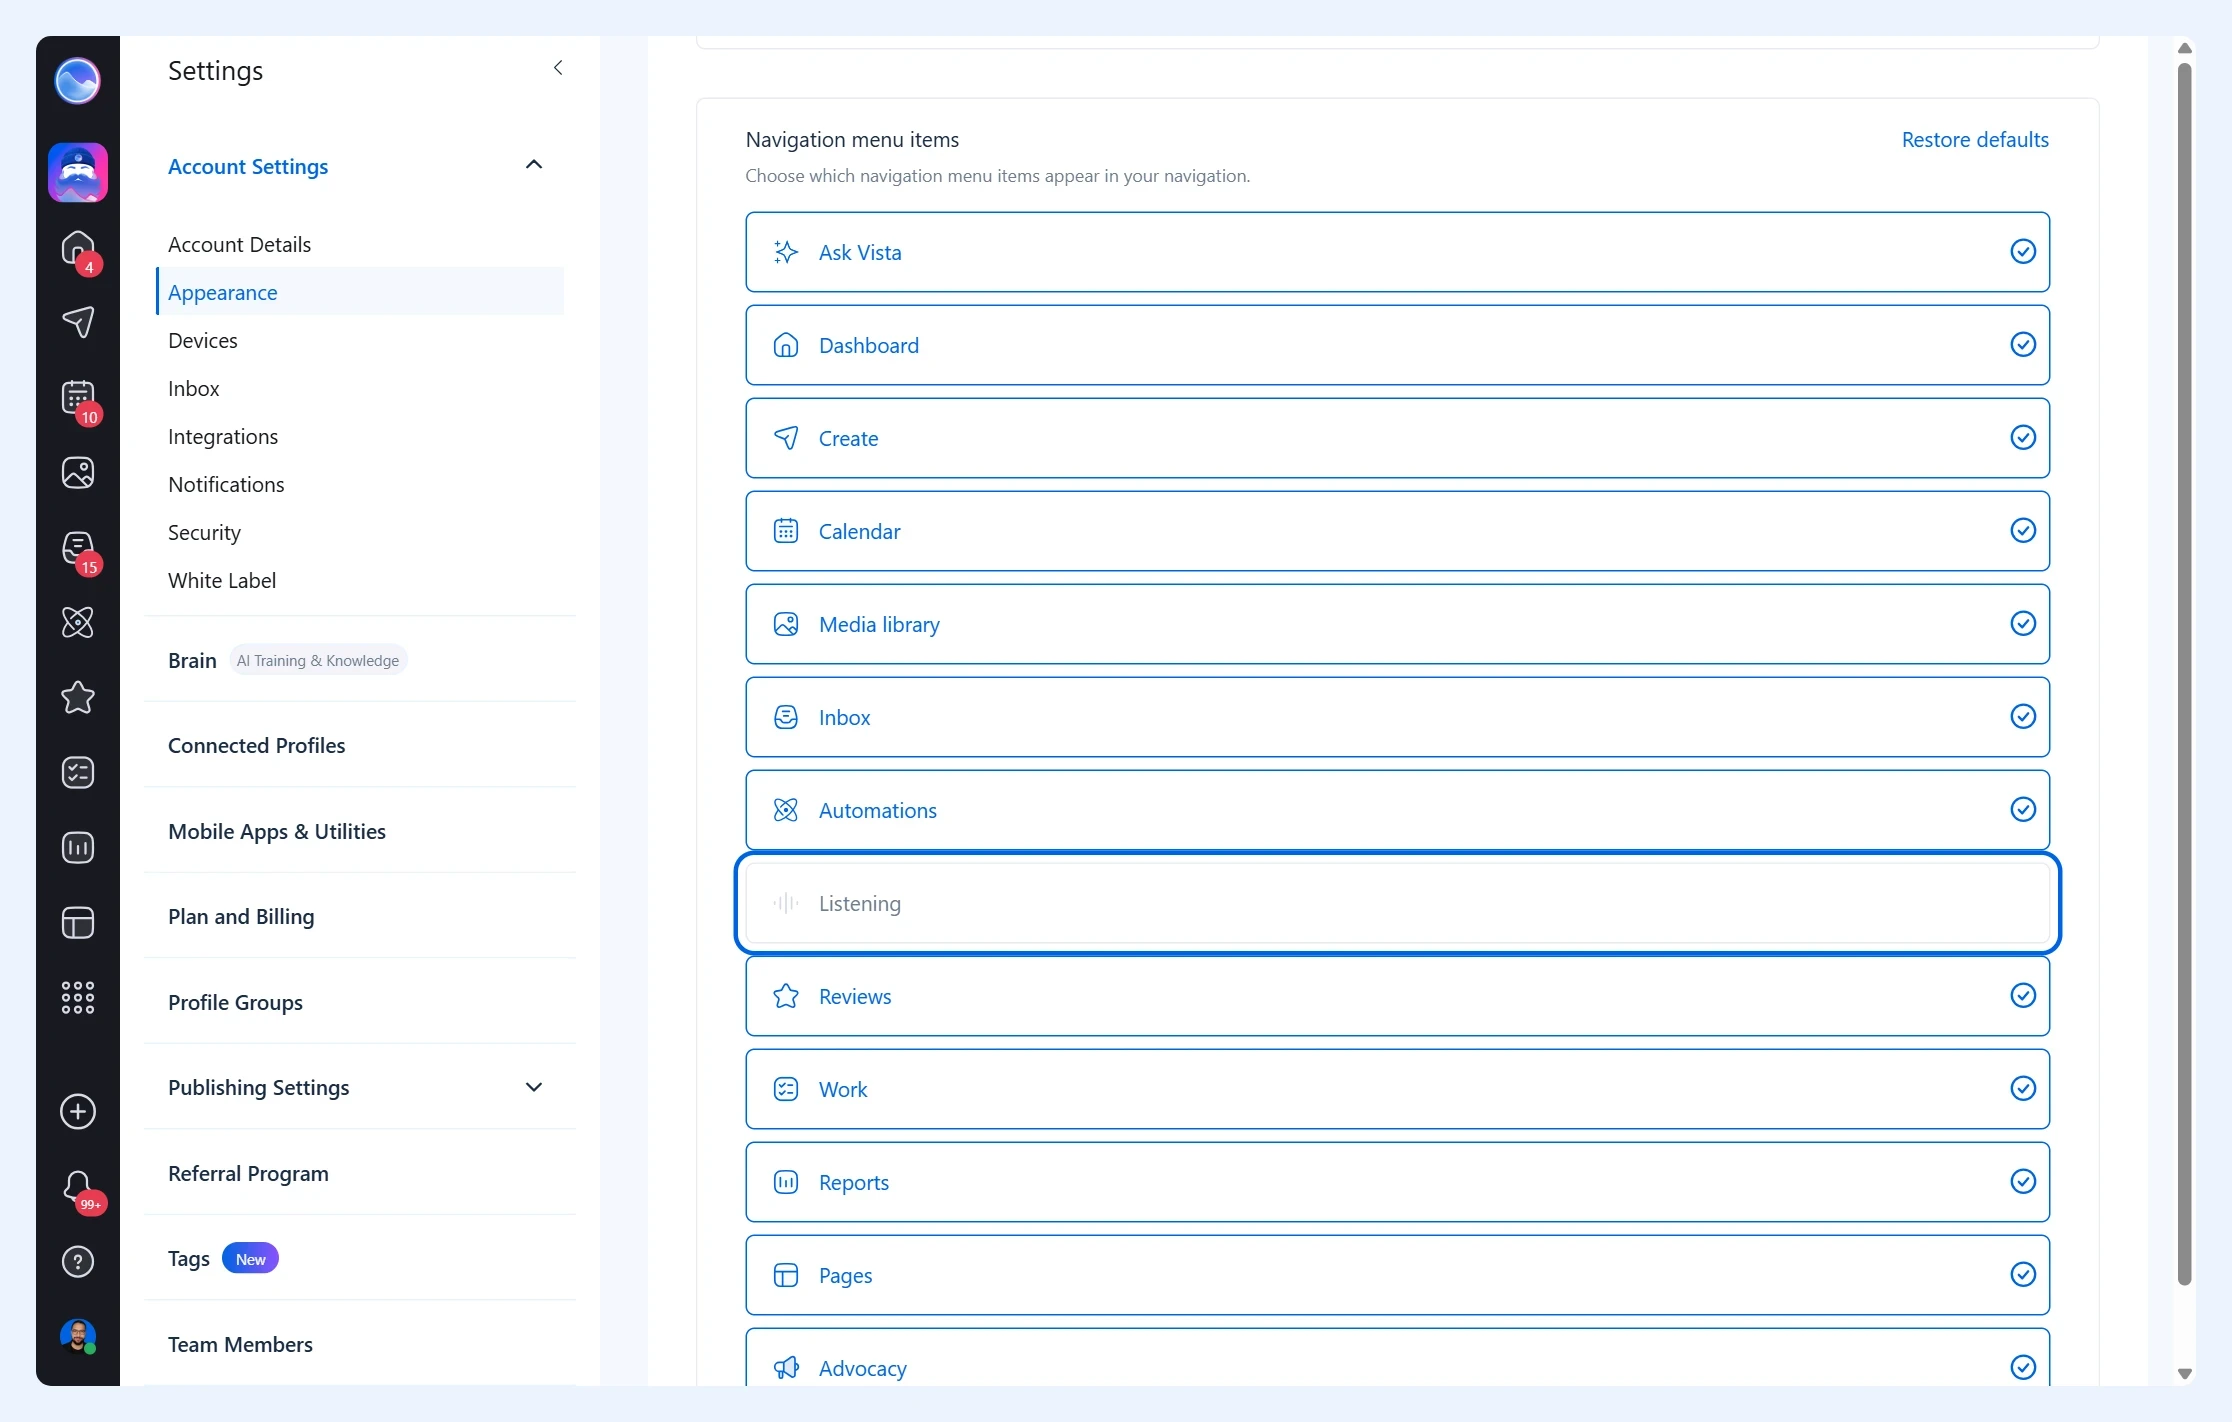Click the atom icon in Automations row
Image resolution: width=2232 pixels, height=1422 pixels.
point(786,810)
